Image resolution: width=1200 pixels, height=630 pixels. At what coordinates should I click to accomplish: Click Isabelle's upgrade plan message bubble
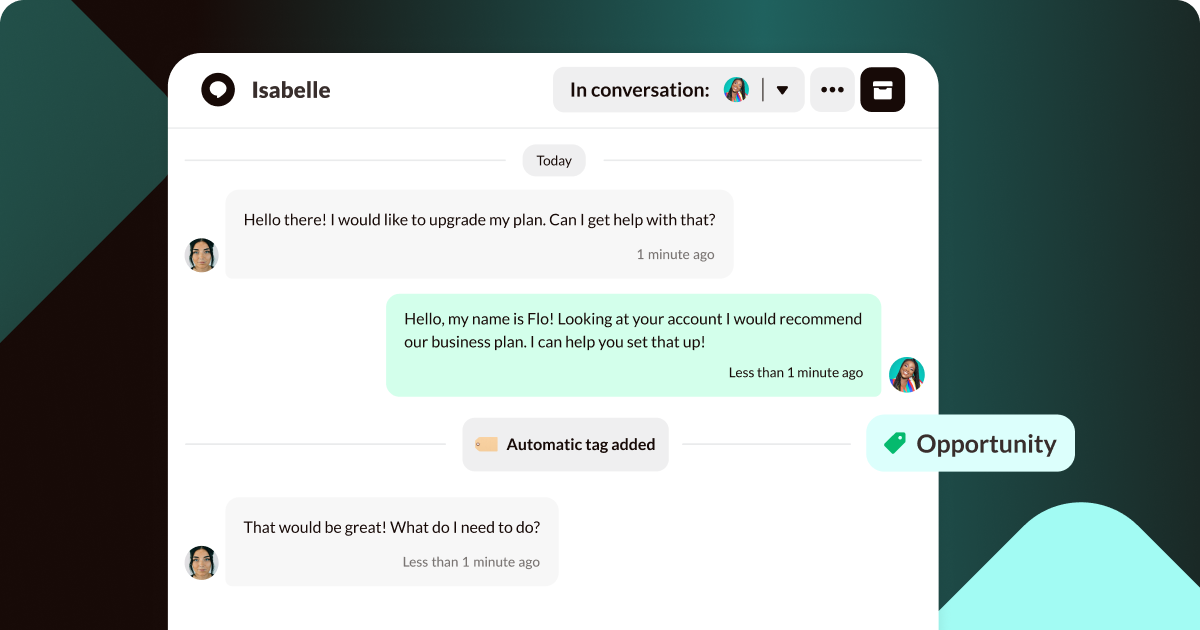(x=478, y=219)
